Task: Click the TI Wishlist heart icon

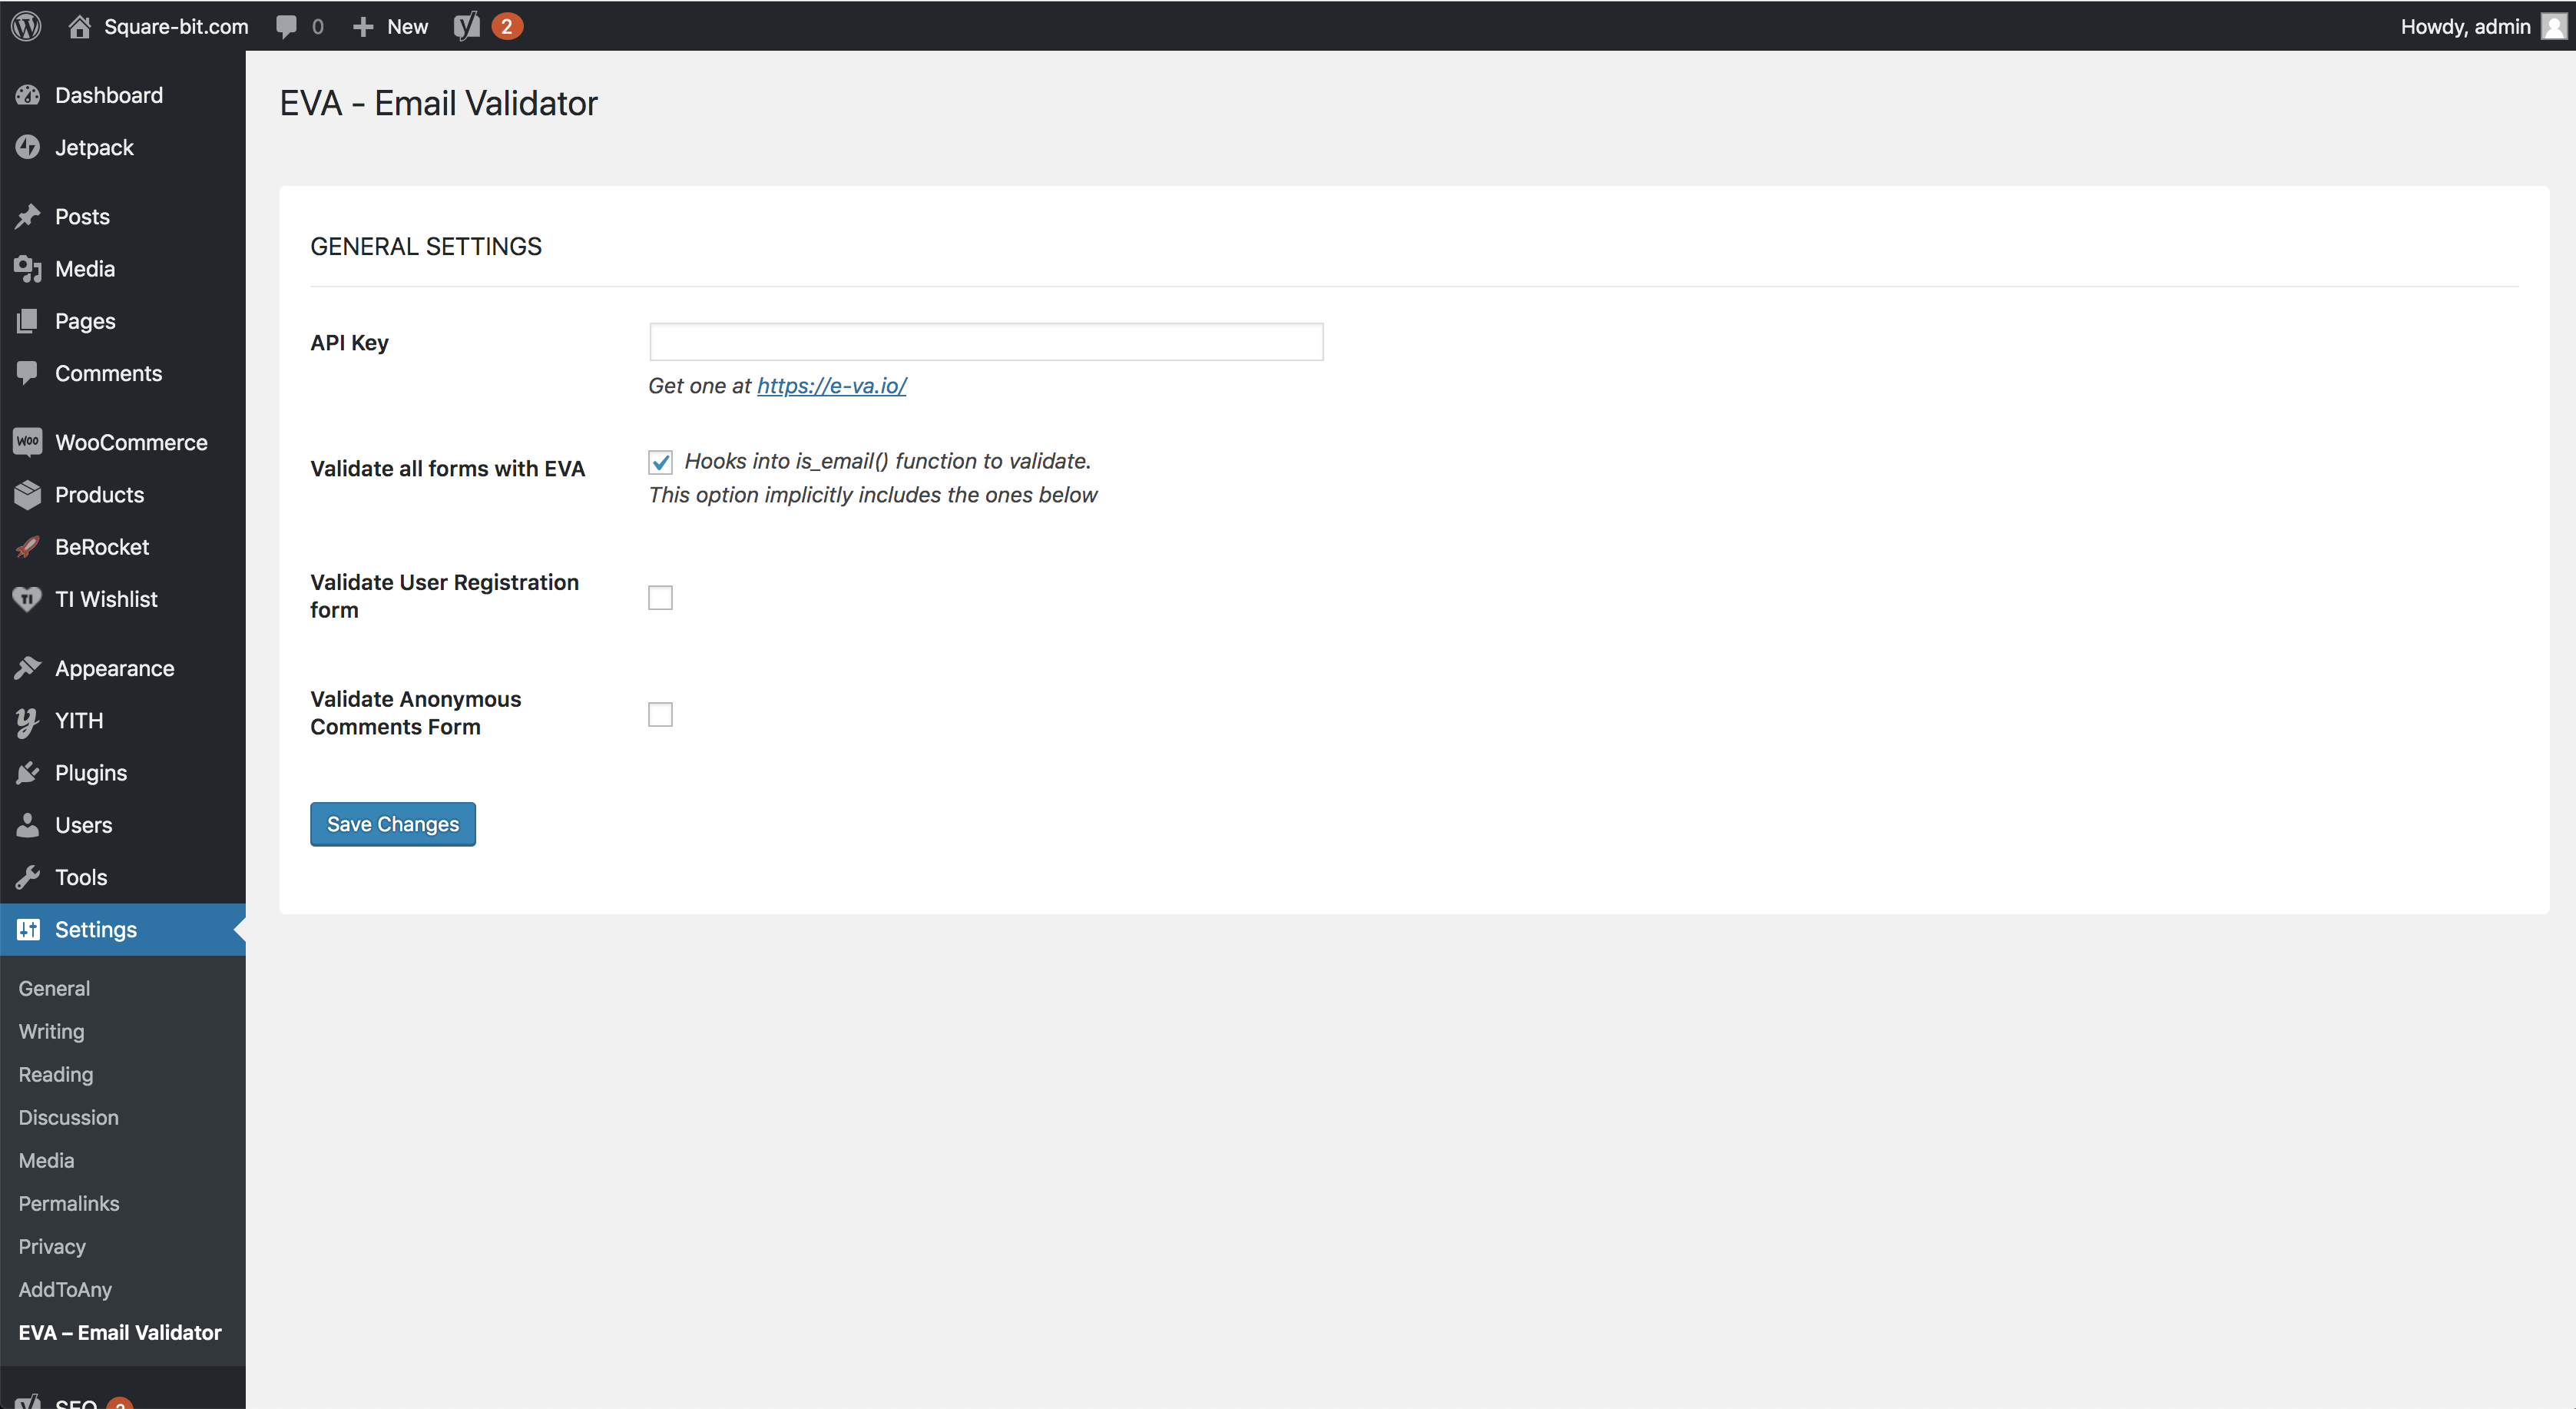Action: [x=28, y=599]
